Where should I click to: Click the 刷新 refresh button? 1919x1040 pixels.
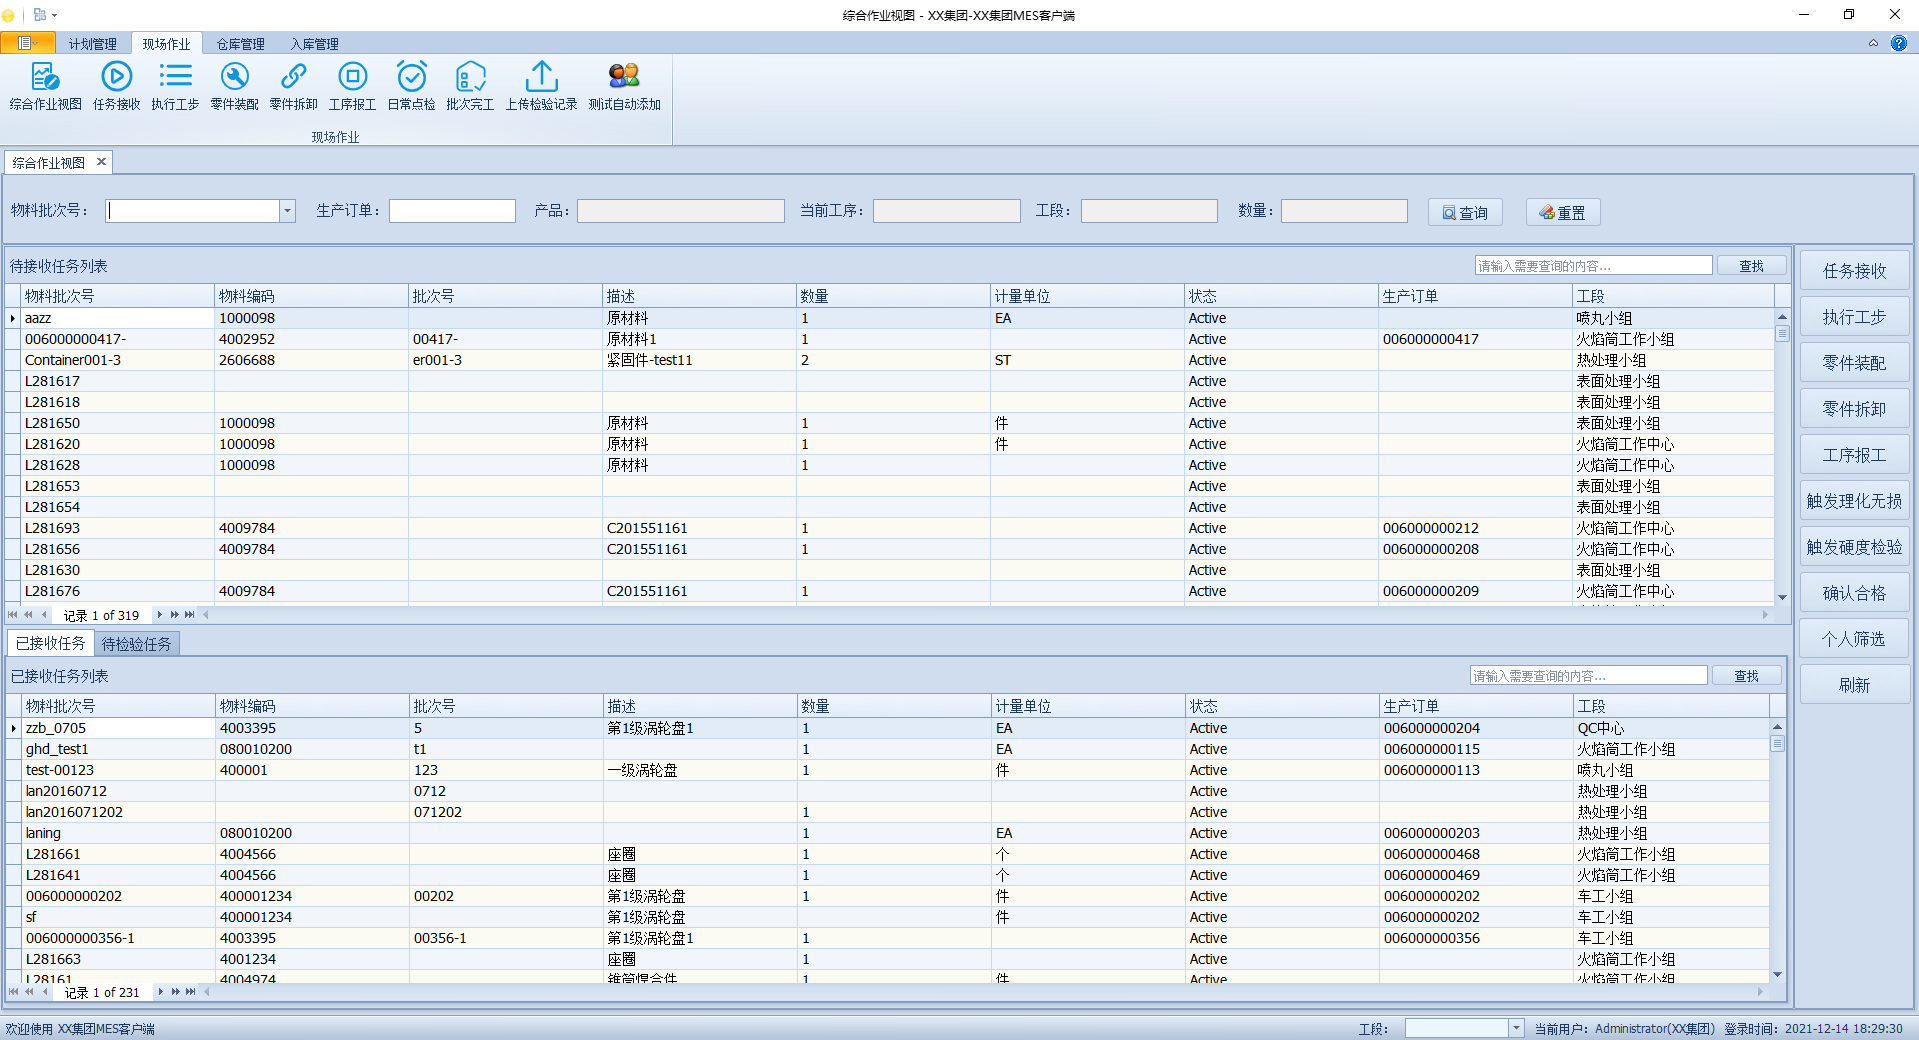pos(1854,685)
